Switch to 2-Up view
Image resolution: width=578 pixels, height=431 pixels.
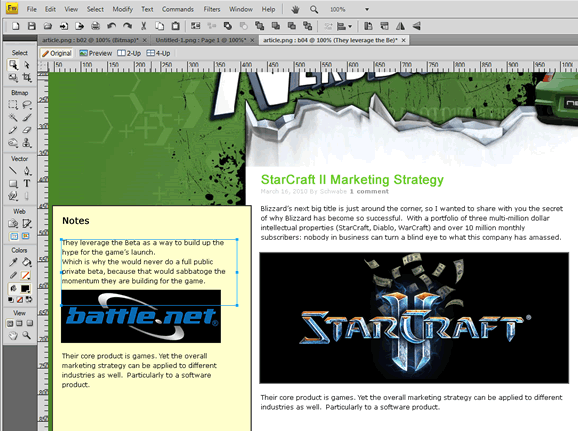tap(129, 53)
